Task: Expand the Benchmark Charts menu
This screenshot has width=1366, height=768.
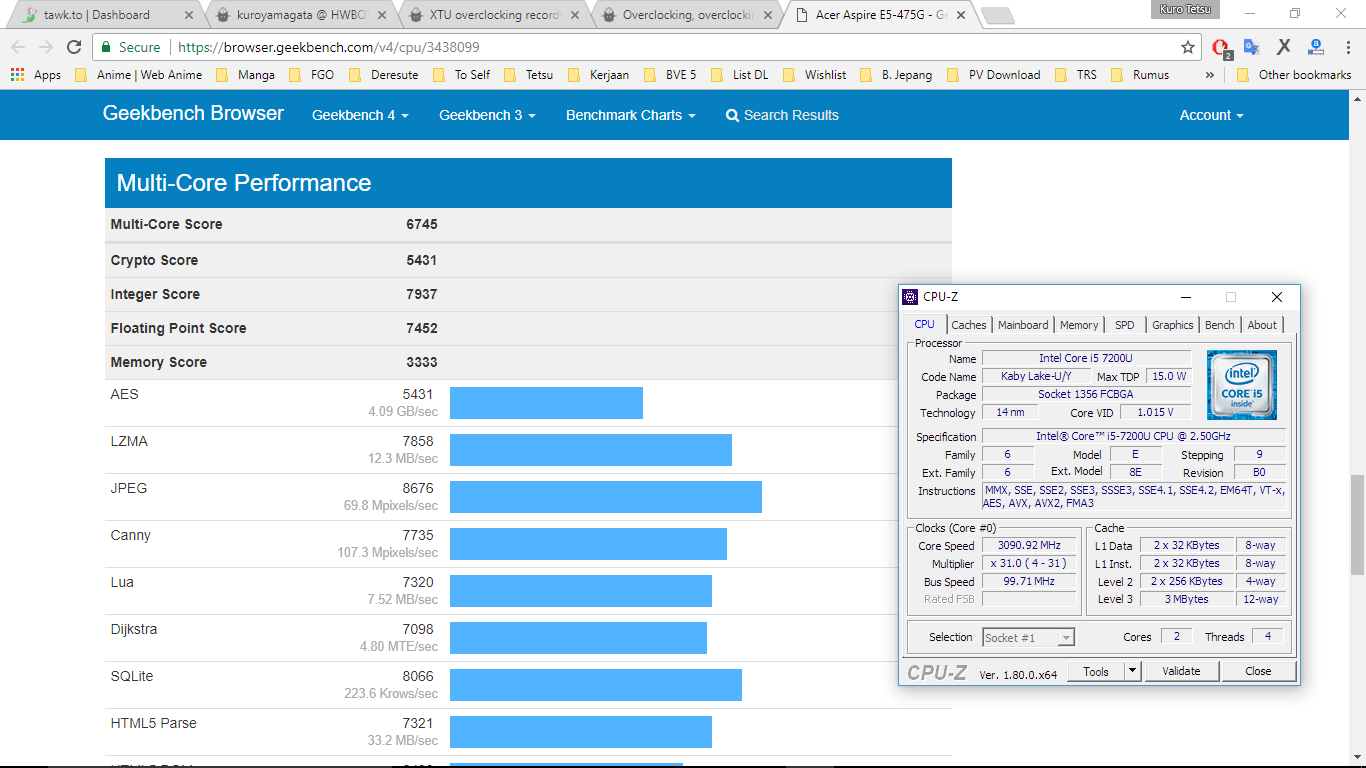Action: (x=630, y=115)
